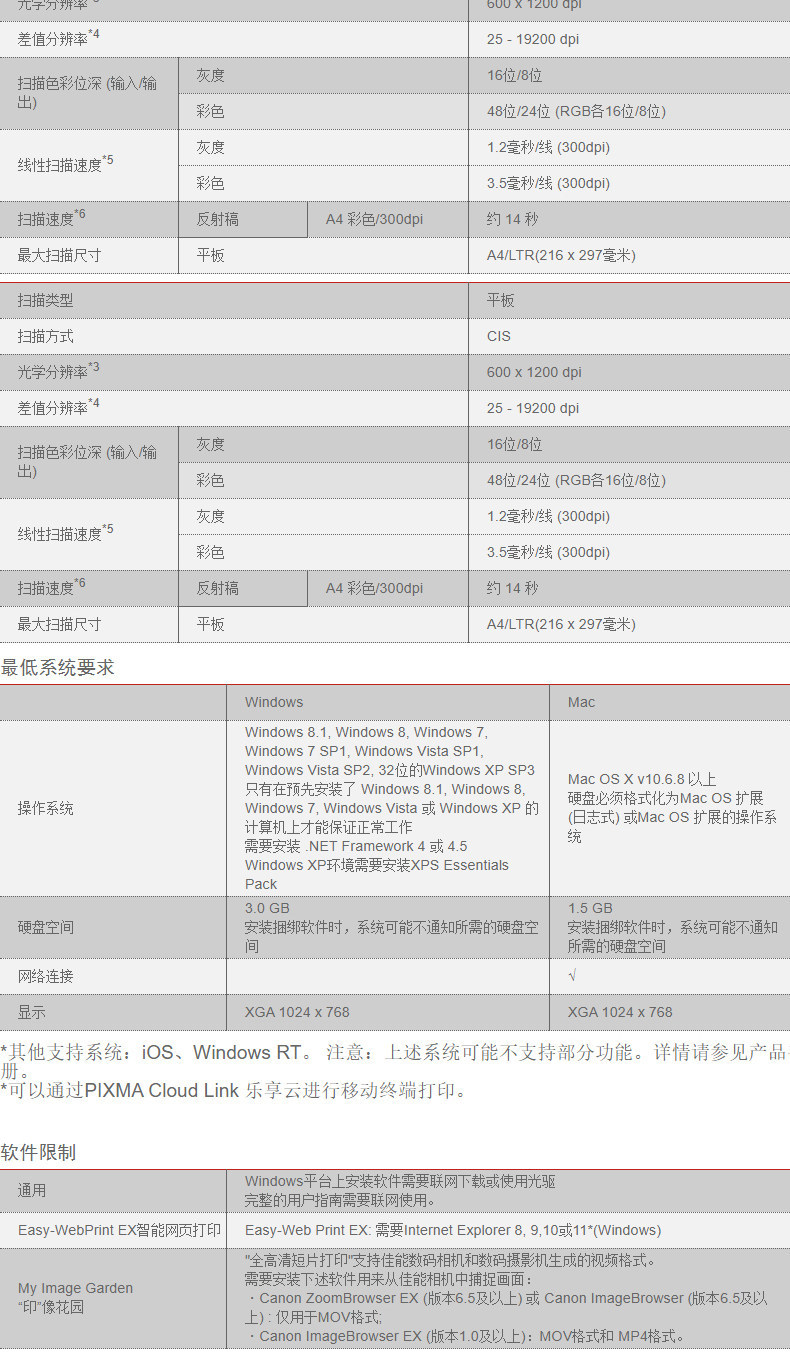This screenshot has width=790, height=1363.
Task: Click the 其他支持系统 iOS Windows RT footnote
Action: pyautogui.click(x=395, y=1060)
